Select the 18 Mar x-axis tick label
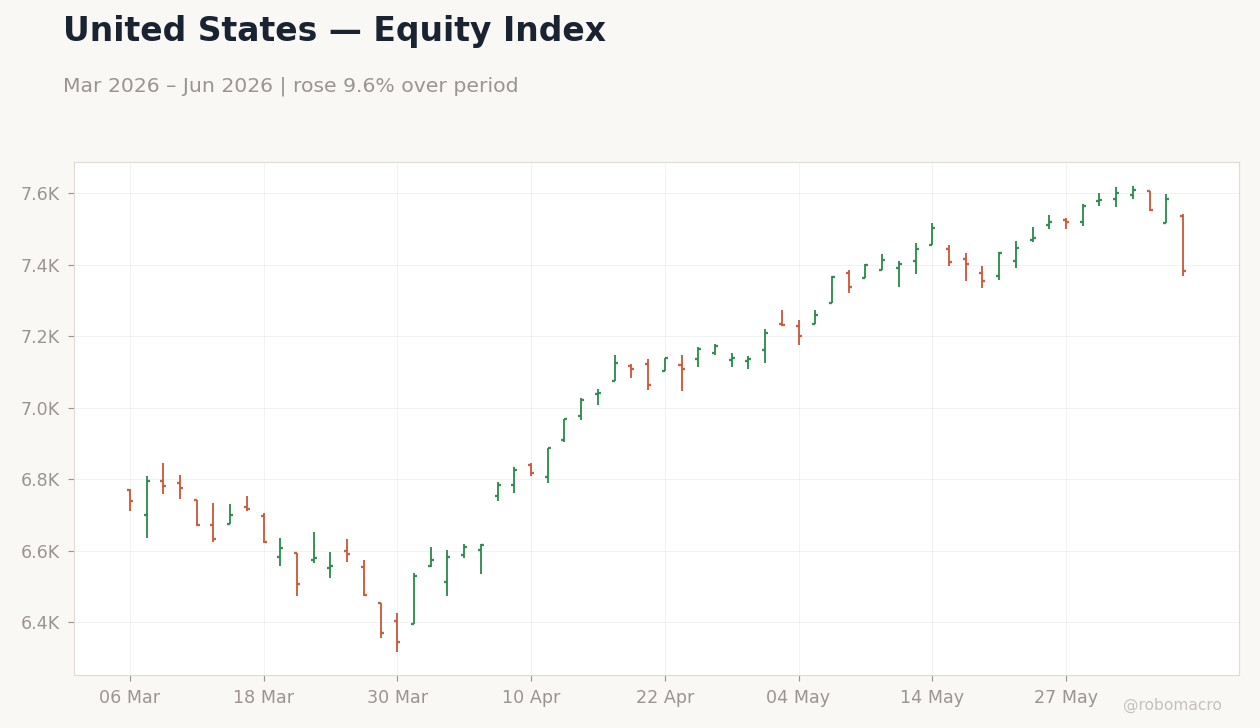 [263, 698]
